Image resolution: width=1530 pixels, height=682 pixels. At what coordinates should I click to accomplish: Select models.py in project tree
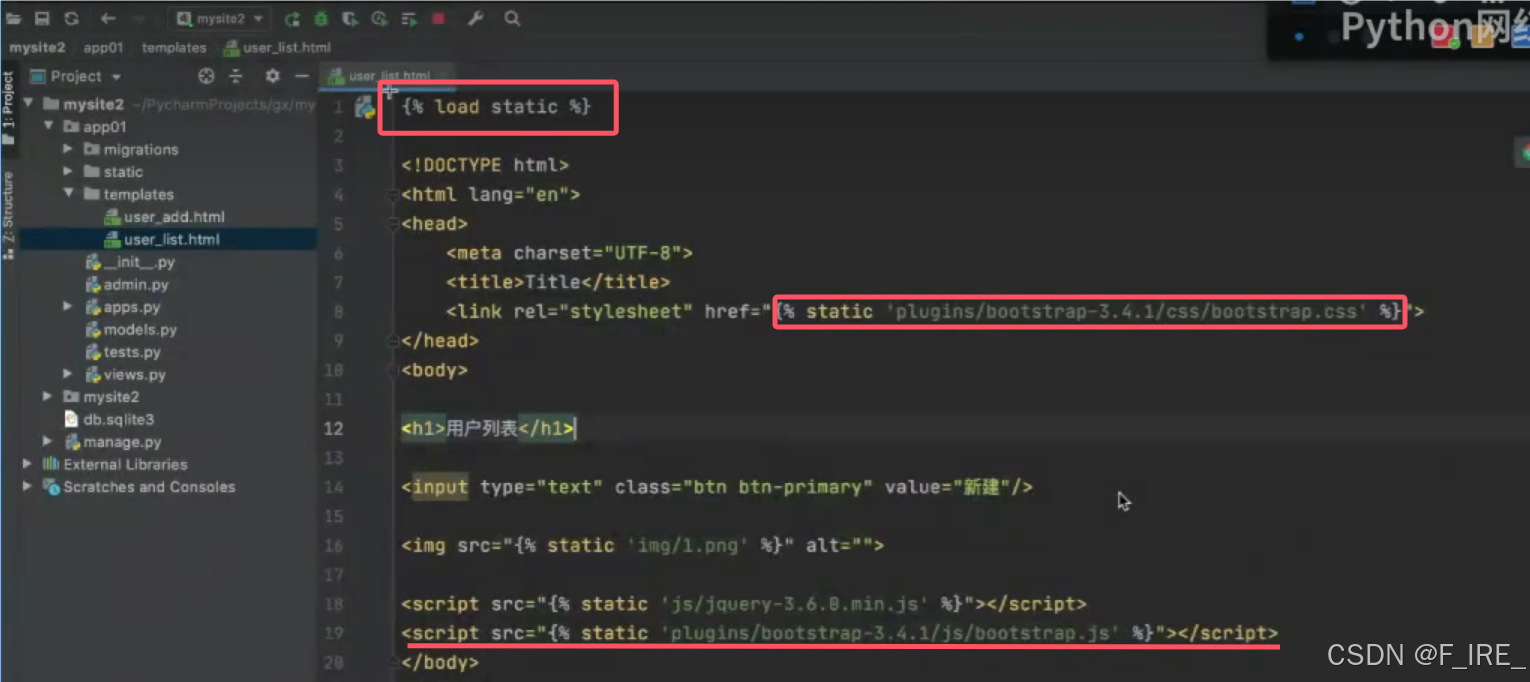coord(131,329)
